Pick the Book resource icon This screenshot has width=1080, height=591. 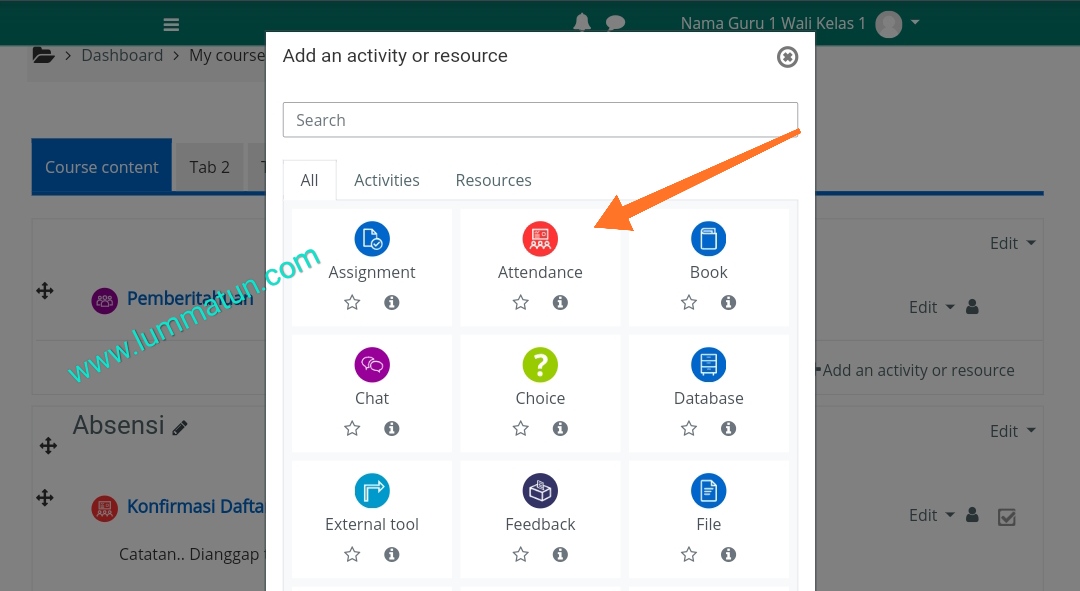click(708, 239)
